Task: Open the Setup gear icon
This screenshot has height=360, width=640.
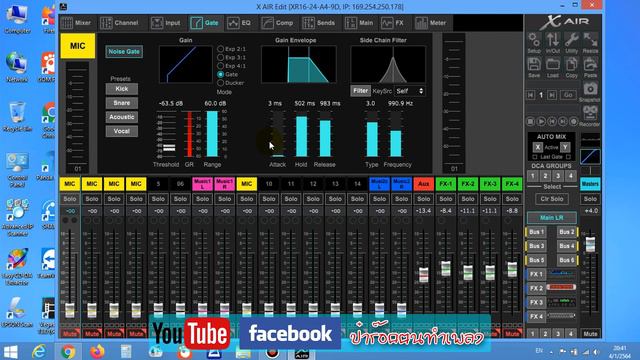Action: click(534, 43)
